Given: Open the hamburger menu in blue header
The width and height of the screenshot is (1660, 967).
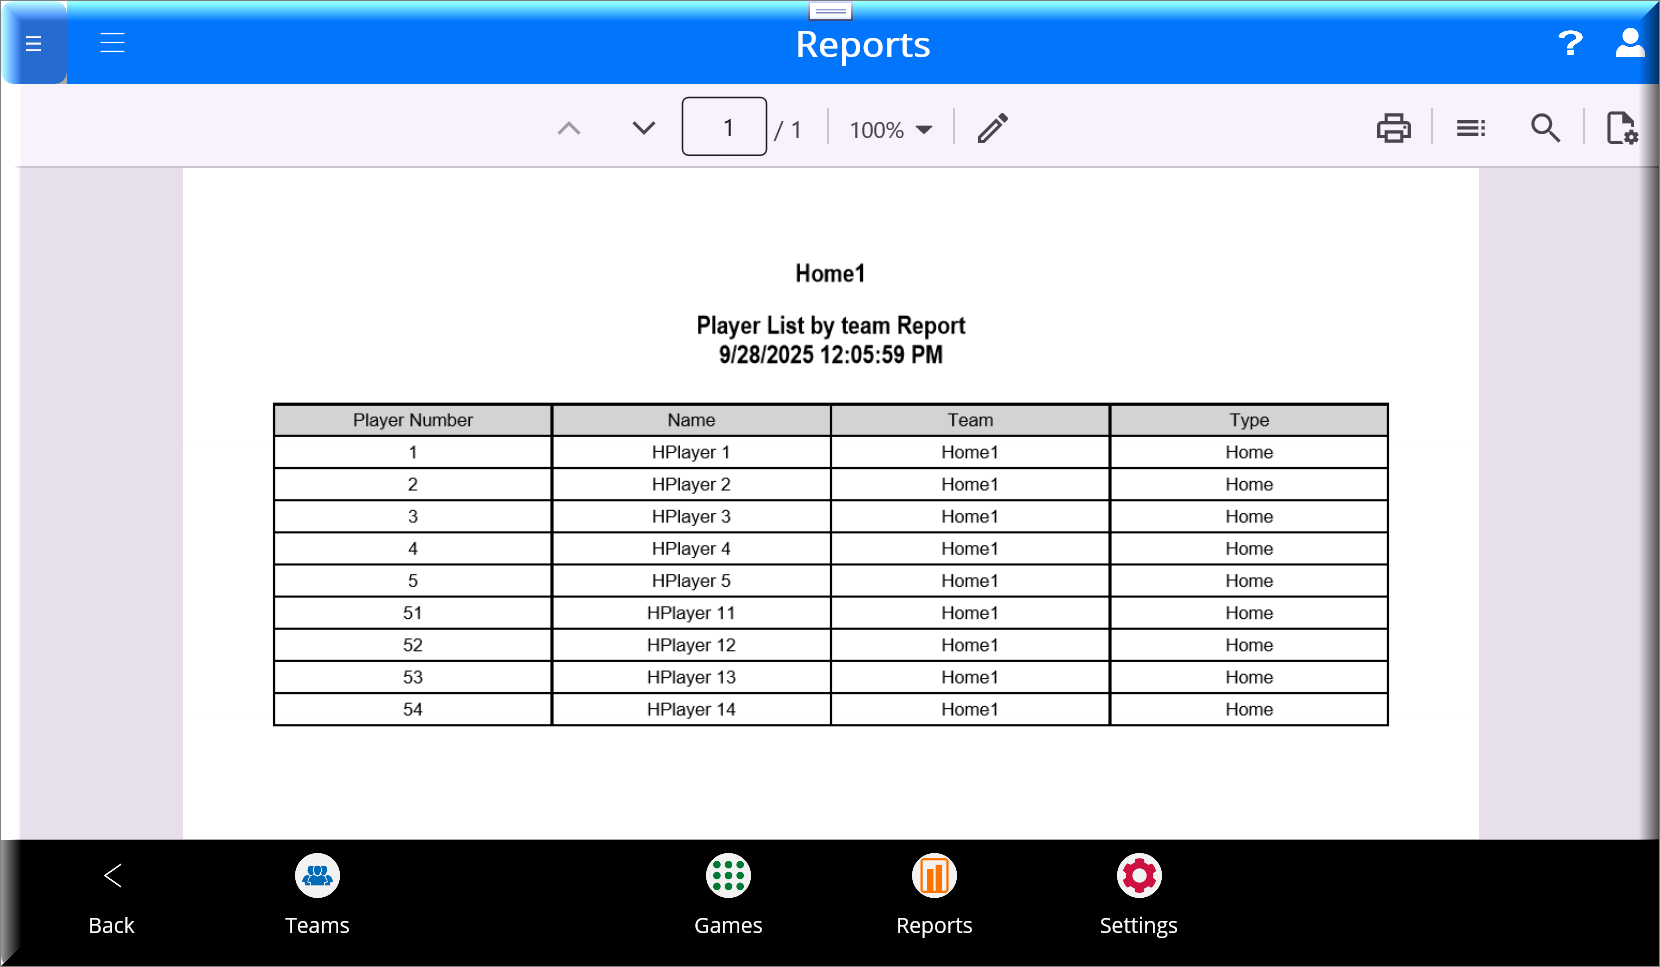Looking at the screenshot, I should tap(112, 43).
